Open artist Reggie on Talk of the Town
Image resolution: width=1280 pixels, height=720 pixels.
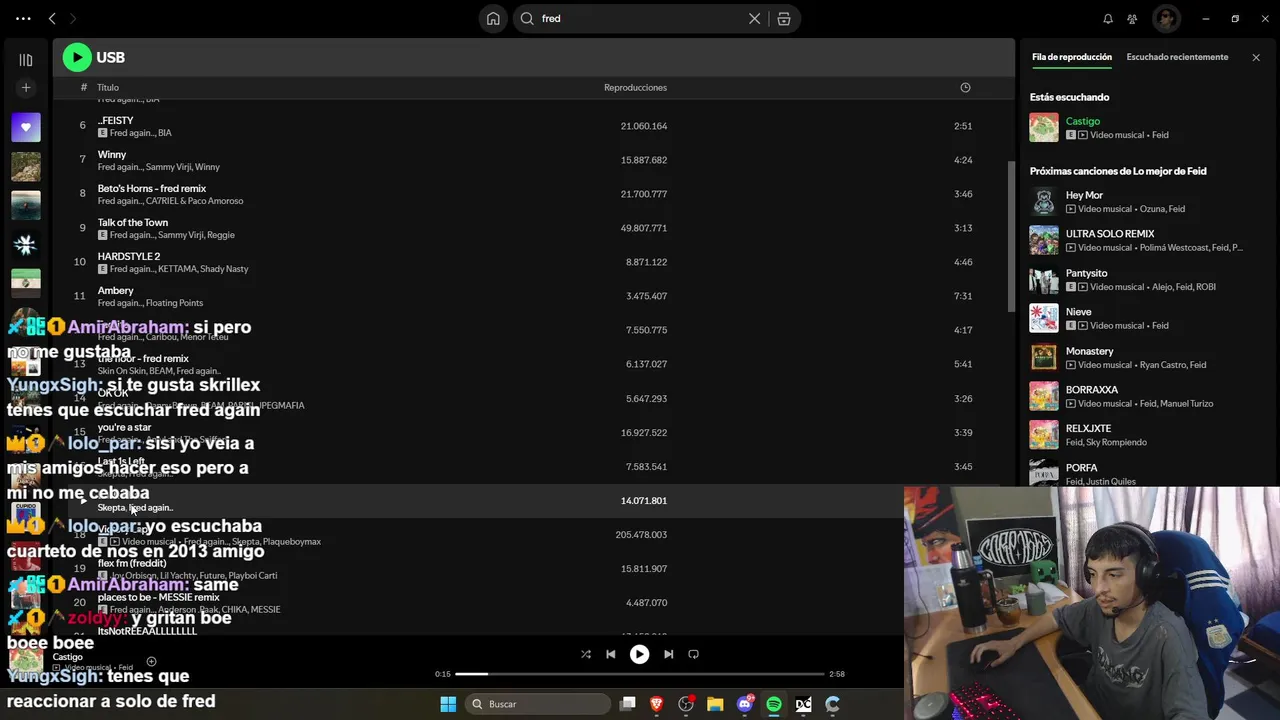coord(221,235)
